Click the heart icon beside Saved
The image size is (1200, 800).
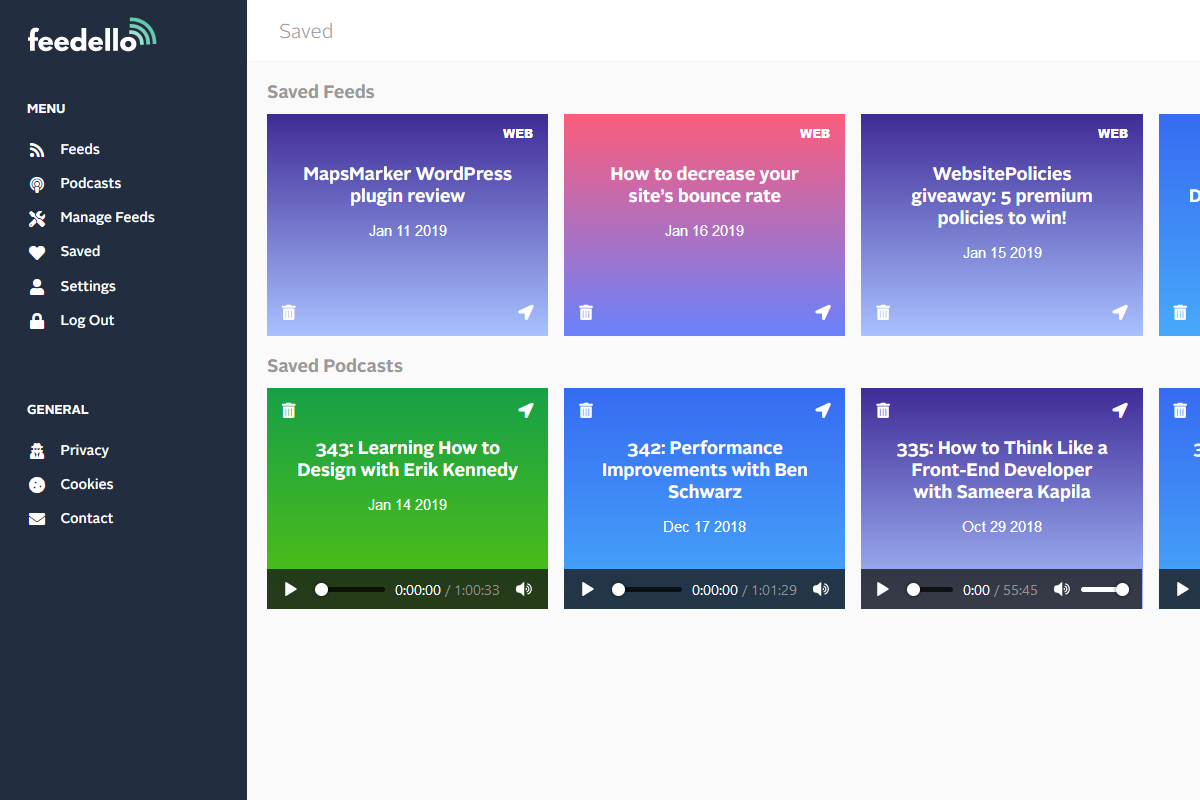coord(37,252)
